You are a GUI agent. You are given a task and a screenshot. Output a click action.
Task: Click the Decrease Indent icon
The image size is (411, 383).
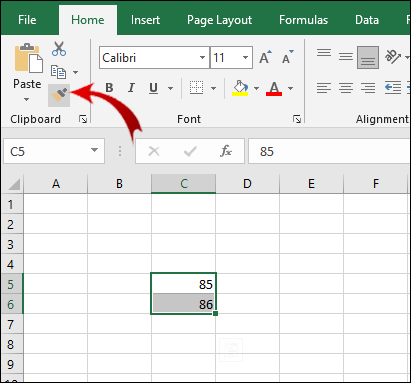tap(393, 88)
